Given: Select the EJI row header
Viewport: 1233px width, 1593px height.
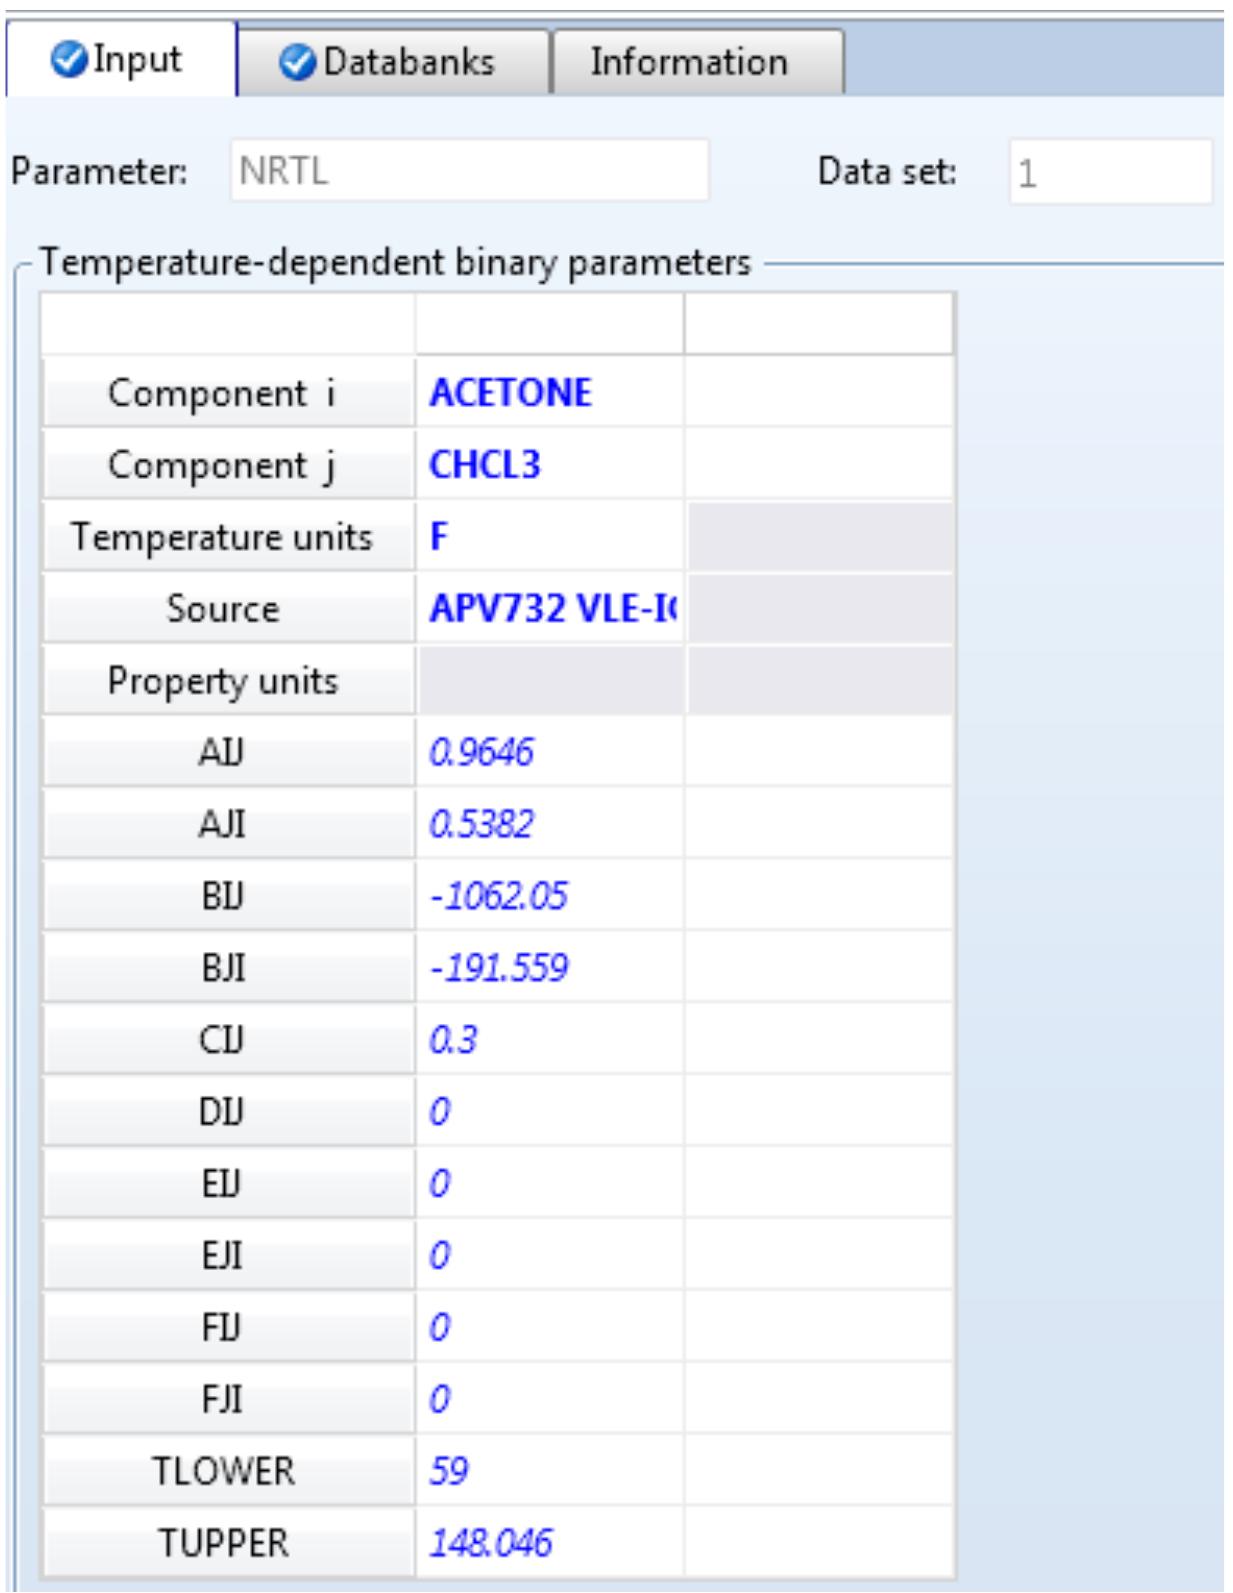Looking at the screenshot, I should (228, 1255).
